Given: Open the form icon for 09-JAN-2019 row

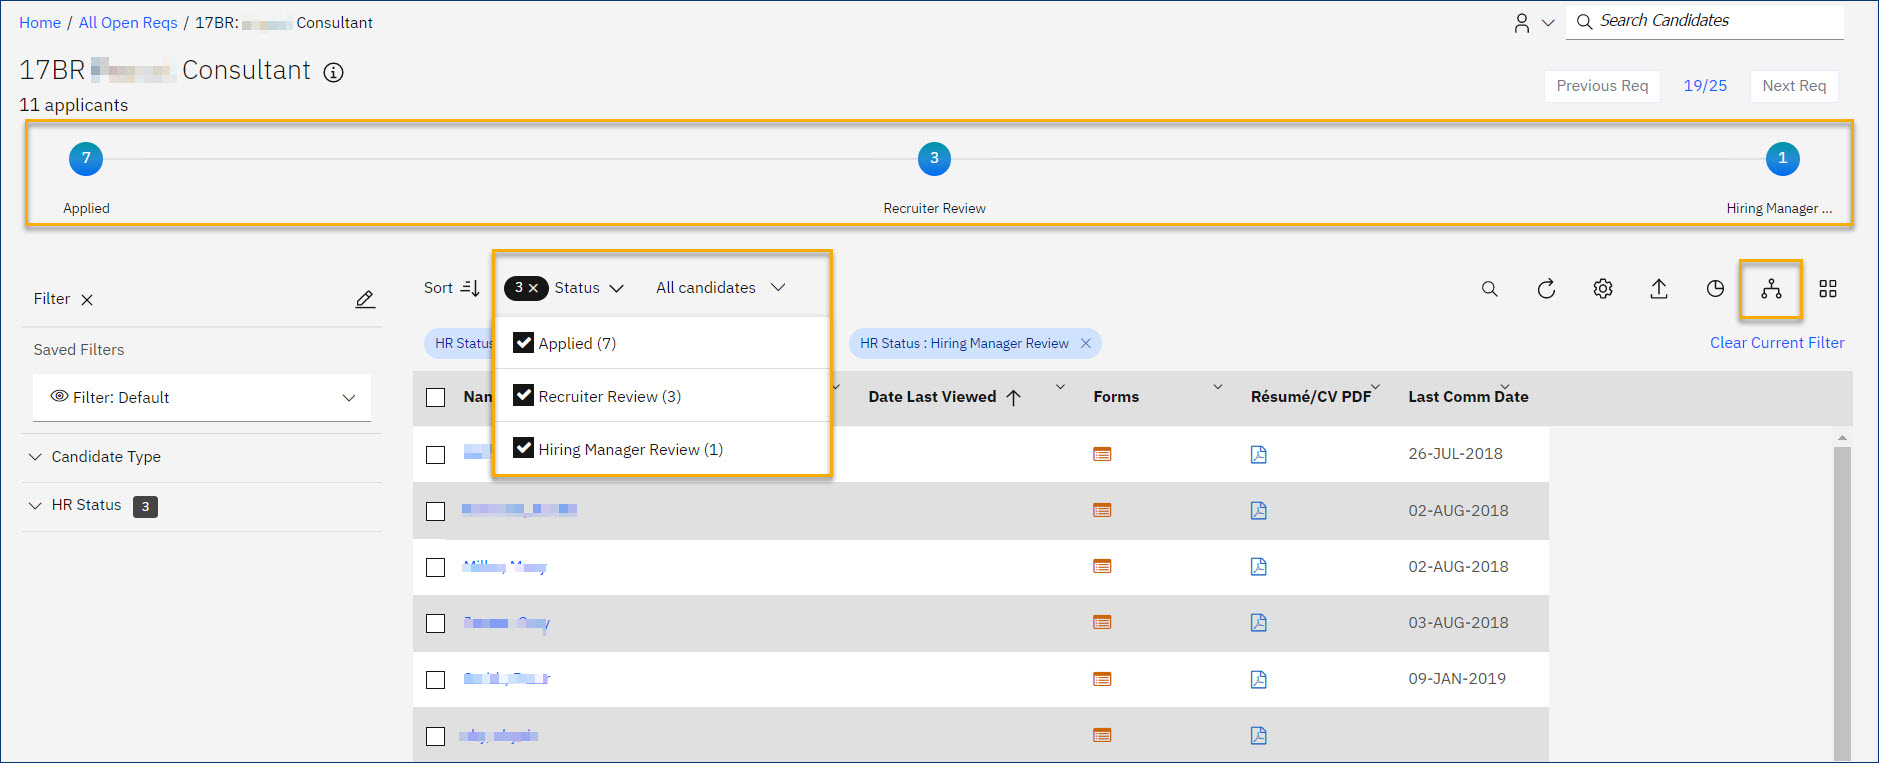Looking at the screenshot, I should (1102, 679).
